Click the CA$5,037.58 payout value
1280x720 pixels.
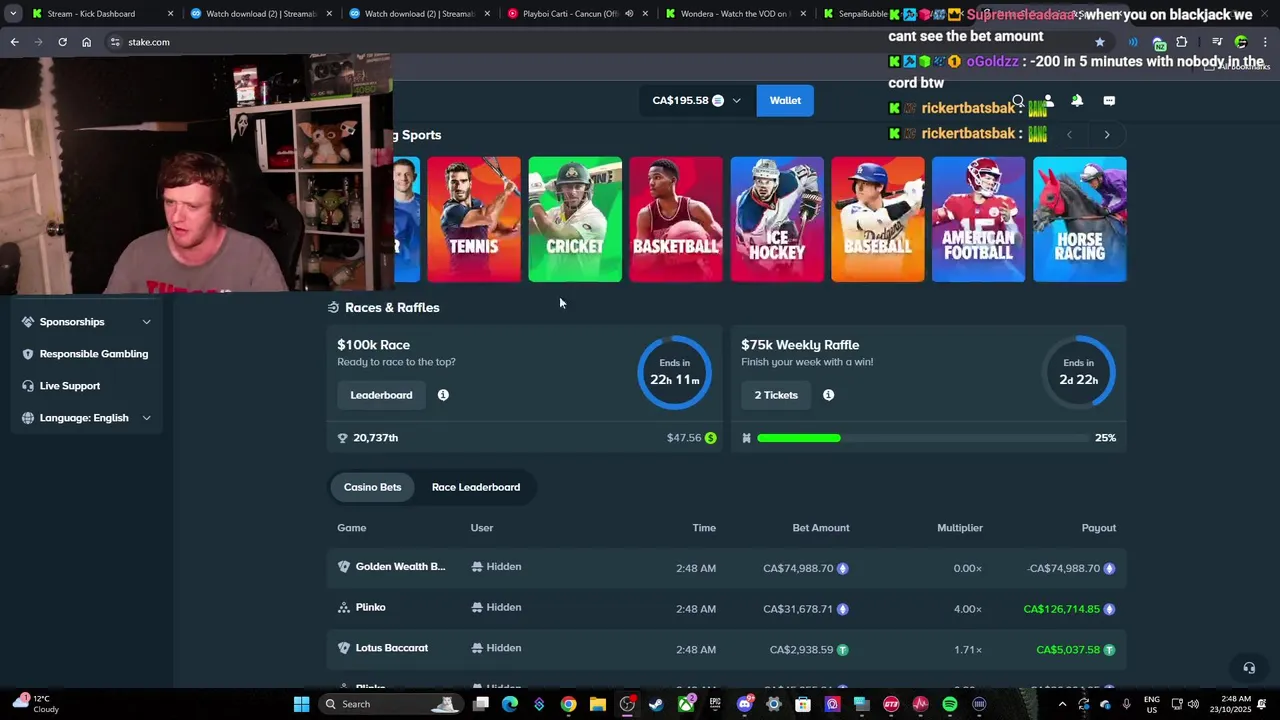(1068, 650)
